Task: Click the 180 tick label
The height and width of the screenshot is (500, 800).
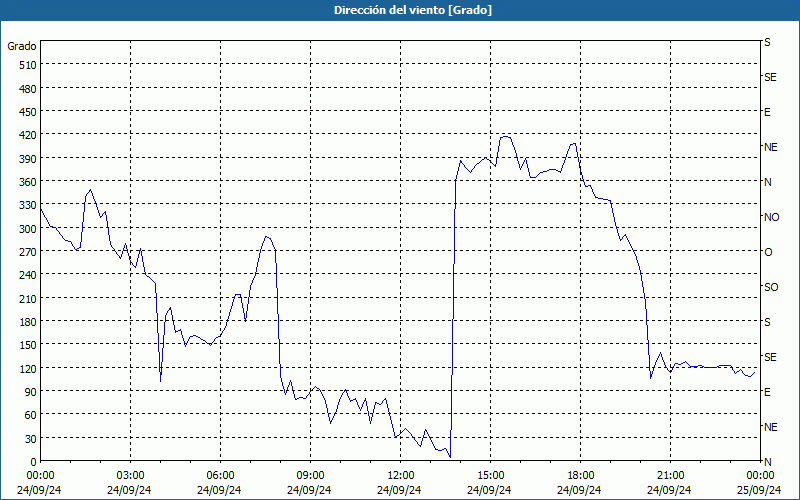Action: pos(28,322)
